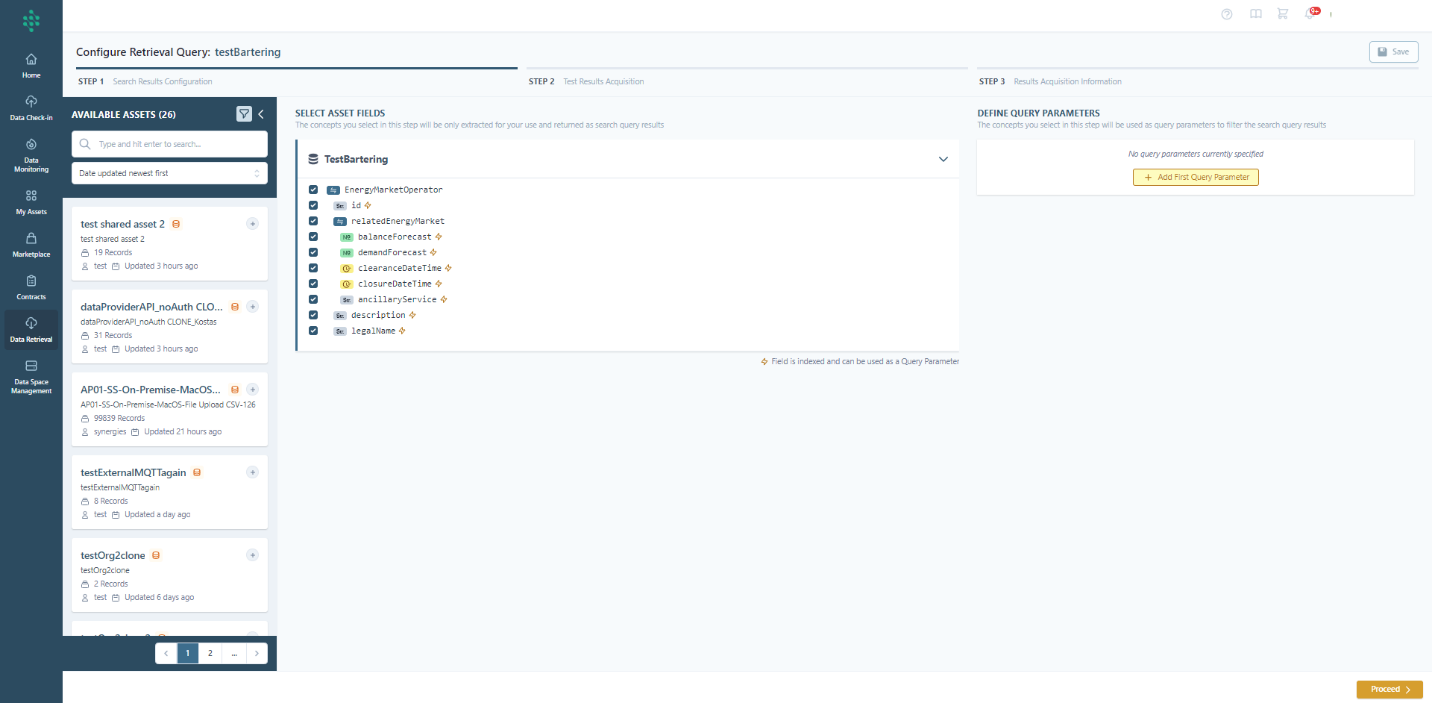Deselect the legalName field checkbox
Image resolution: width=1432 pixels, height=703 pixels.
313,331
